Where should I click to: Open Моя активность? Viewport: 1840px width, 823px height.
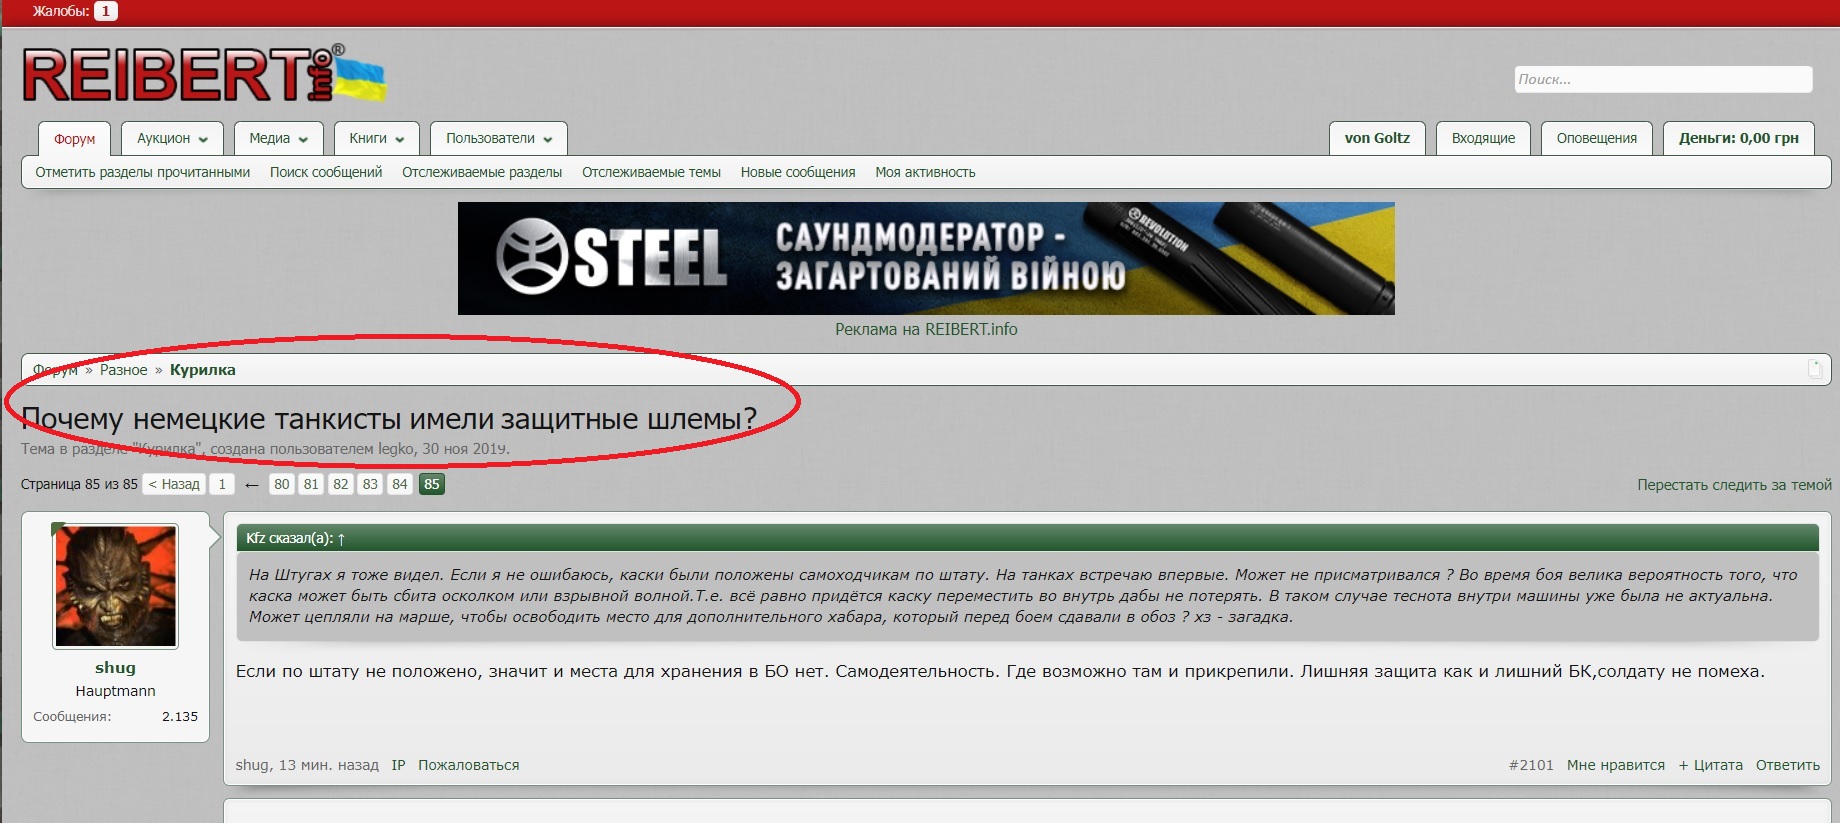(925, 172)
